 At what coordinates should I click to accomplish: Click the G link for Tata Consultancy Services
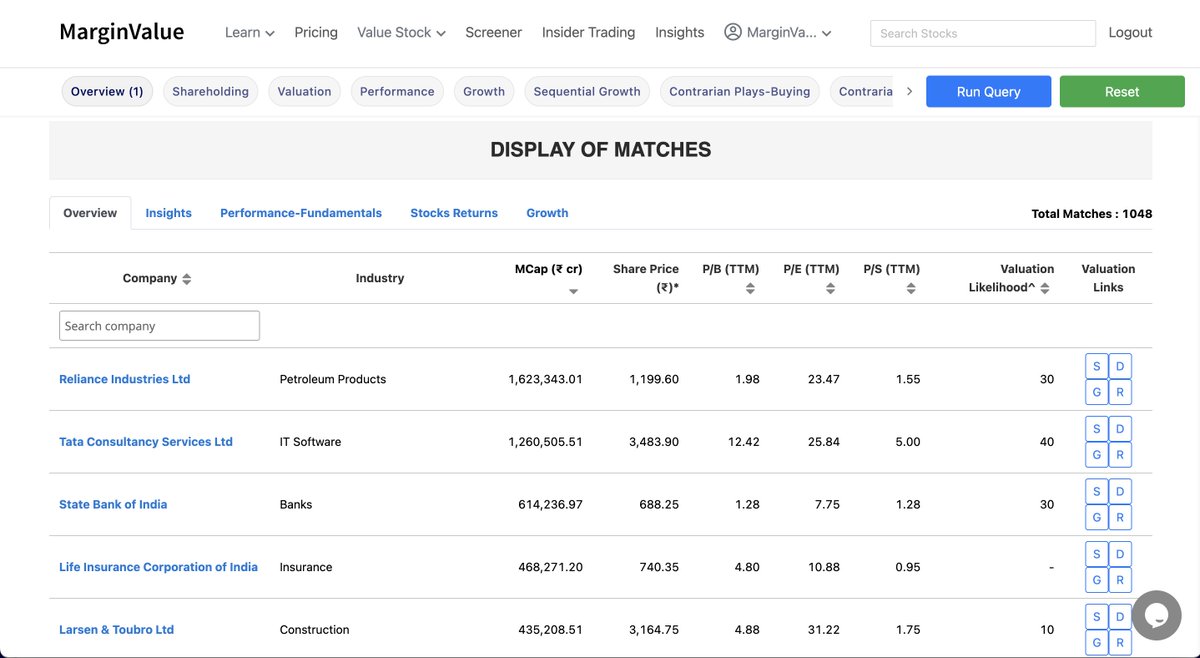[x=1097, y=455]
